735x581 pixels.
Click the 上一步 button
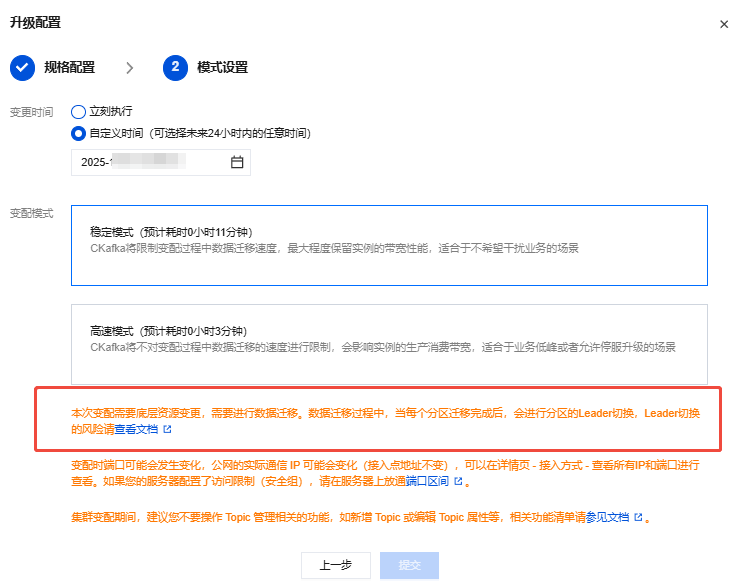point(336,566)
